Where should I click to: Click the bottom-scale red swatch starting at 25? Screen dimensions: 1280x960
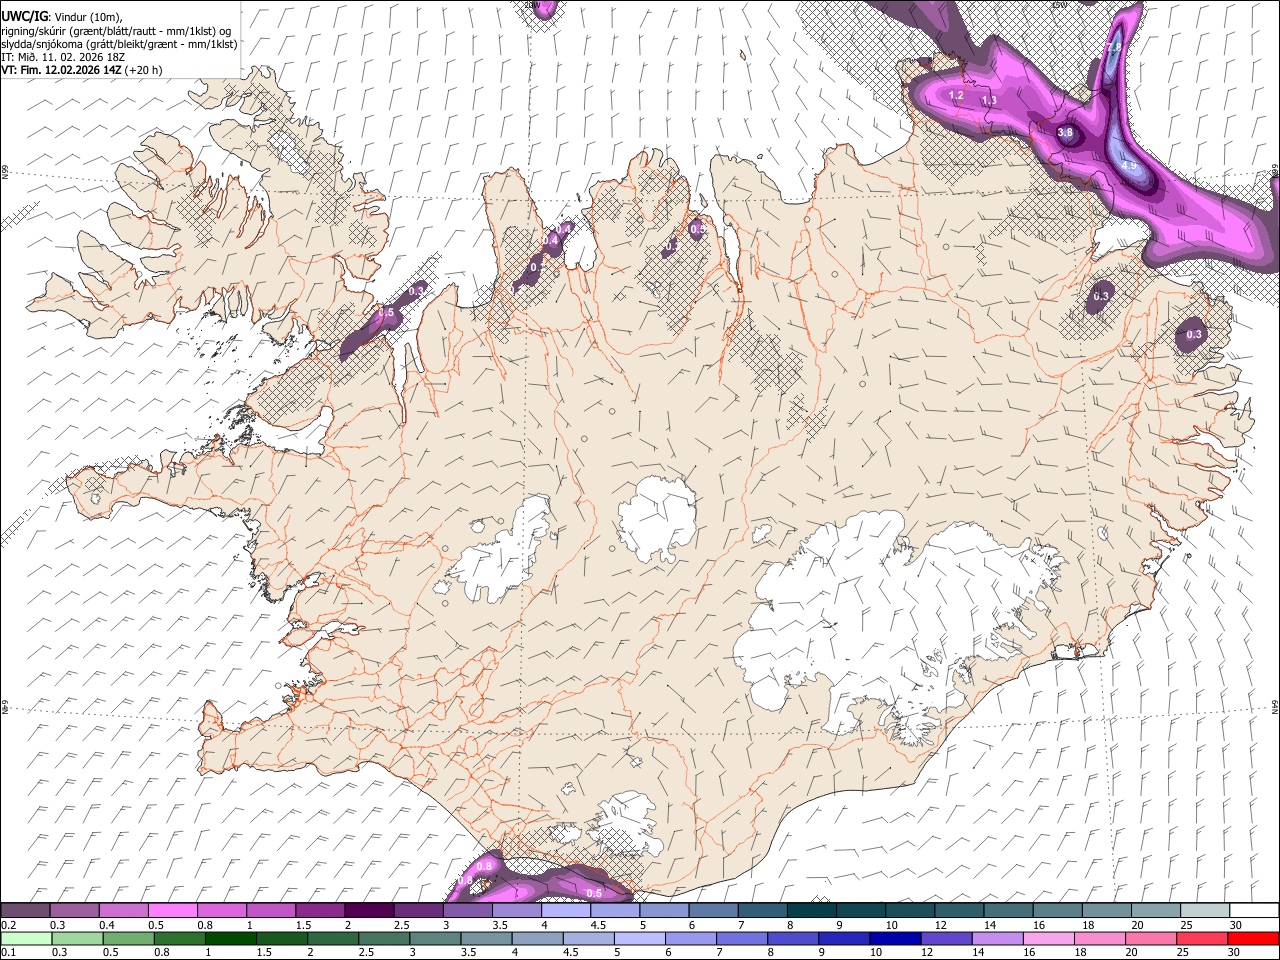pyautogui.click(x=1200, y=938)
